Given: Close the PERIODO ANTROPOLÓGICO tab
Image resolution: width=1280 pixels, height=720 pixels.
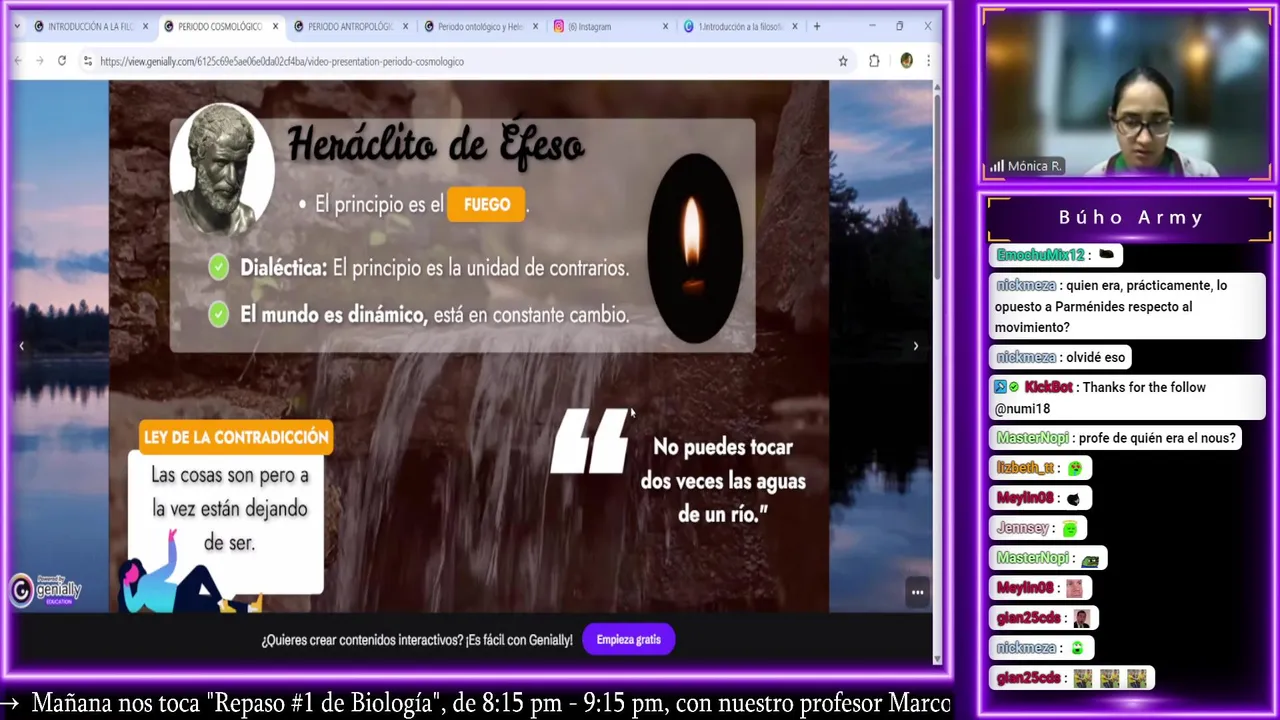Looking at the screenshot, I should click(x=405, y=26).
